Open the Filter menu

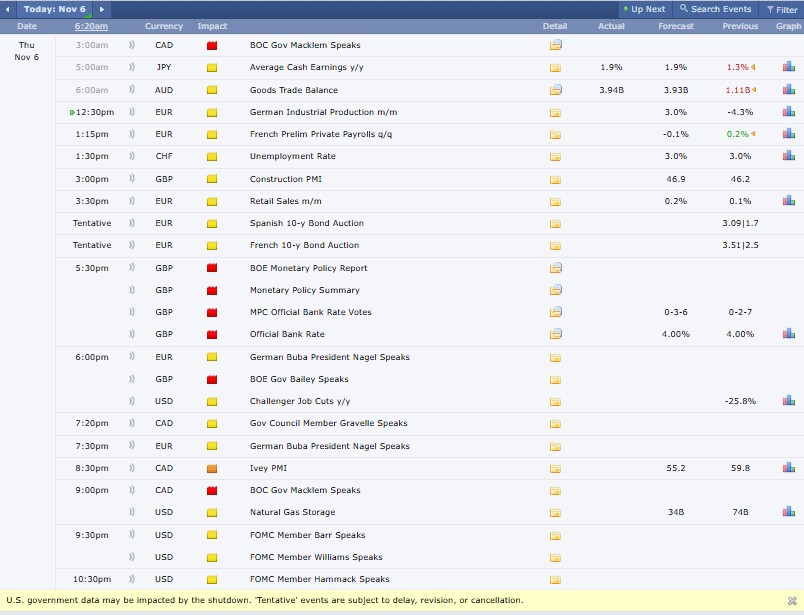782,9
